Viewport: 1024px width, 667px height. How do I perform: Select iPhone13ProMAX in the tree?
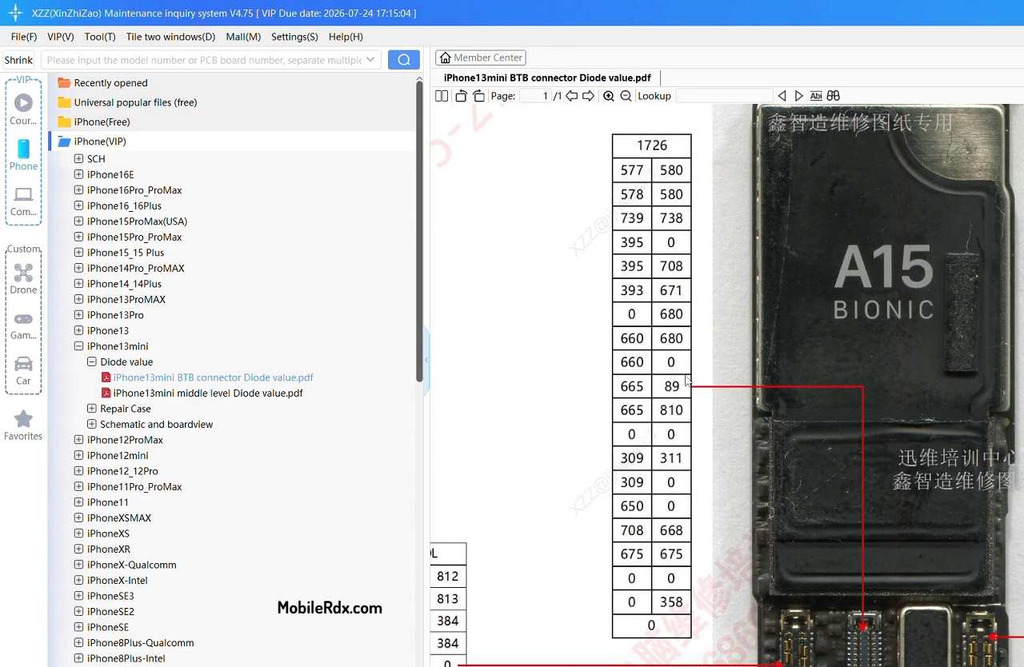click(126, 299)
